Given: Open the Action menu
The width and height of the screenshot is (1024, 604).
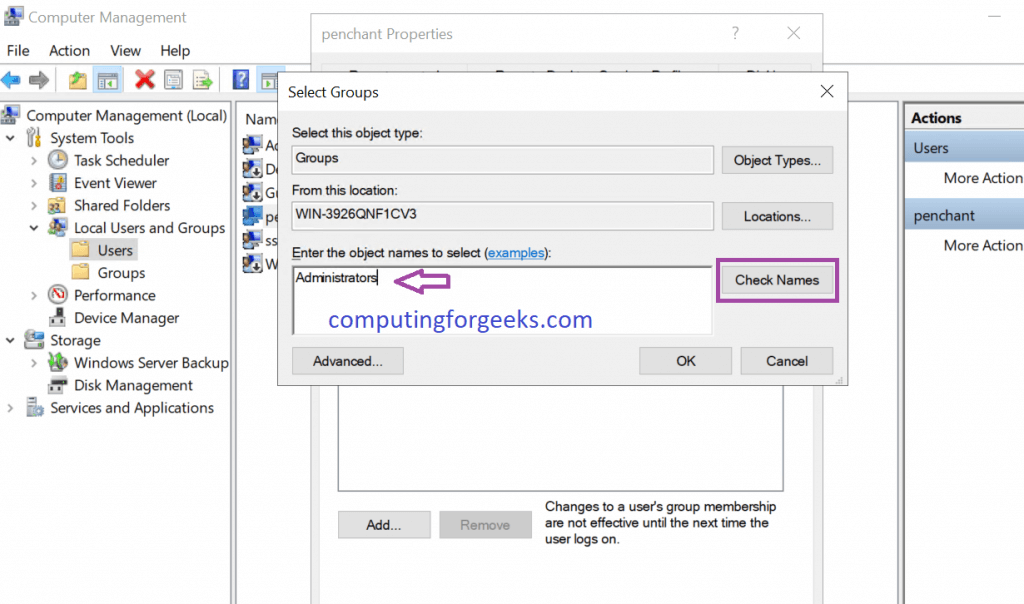Looking at the screenshot, I should point(69,50).
